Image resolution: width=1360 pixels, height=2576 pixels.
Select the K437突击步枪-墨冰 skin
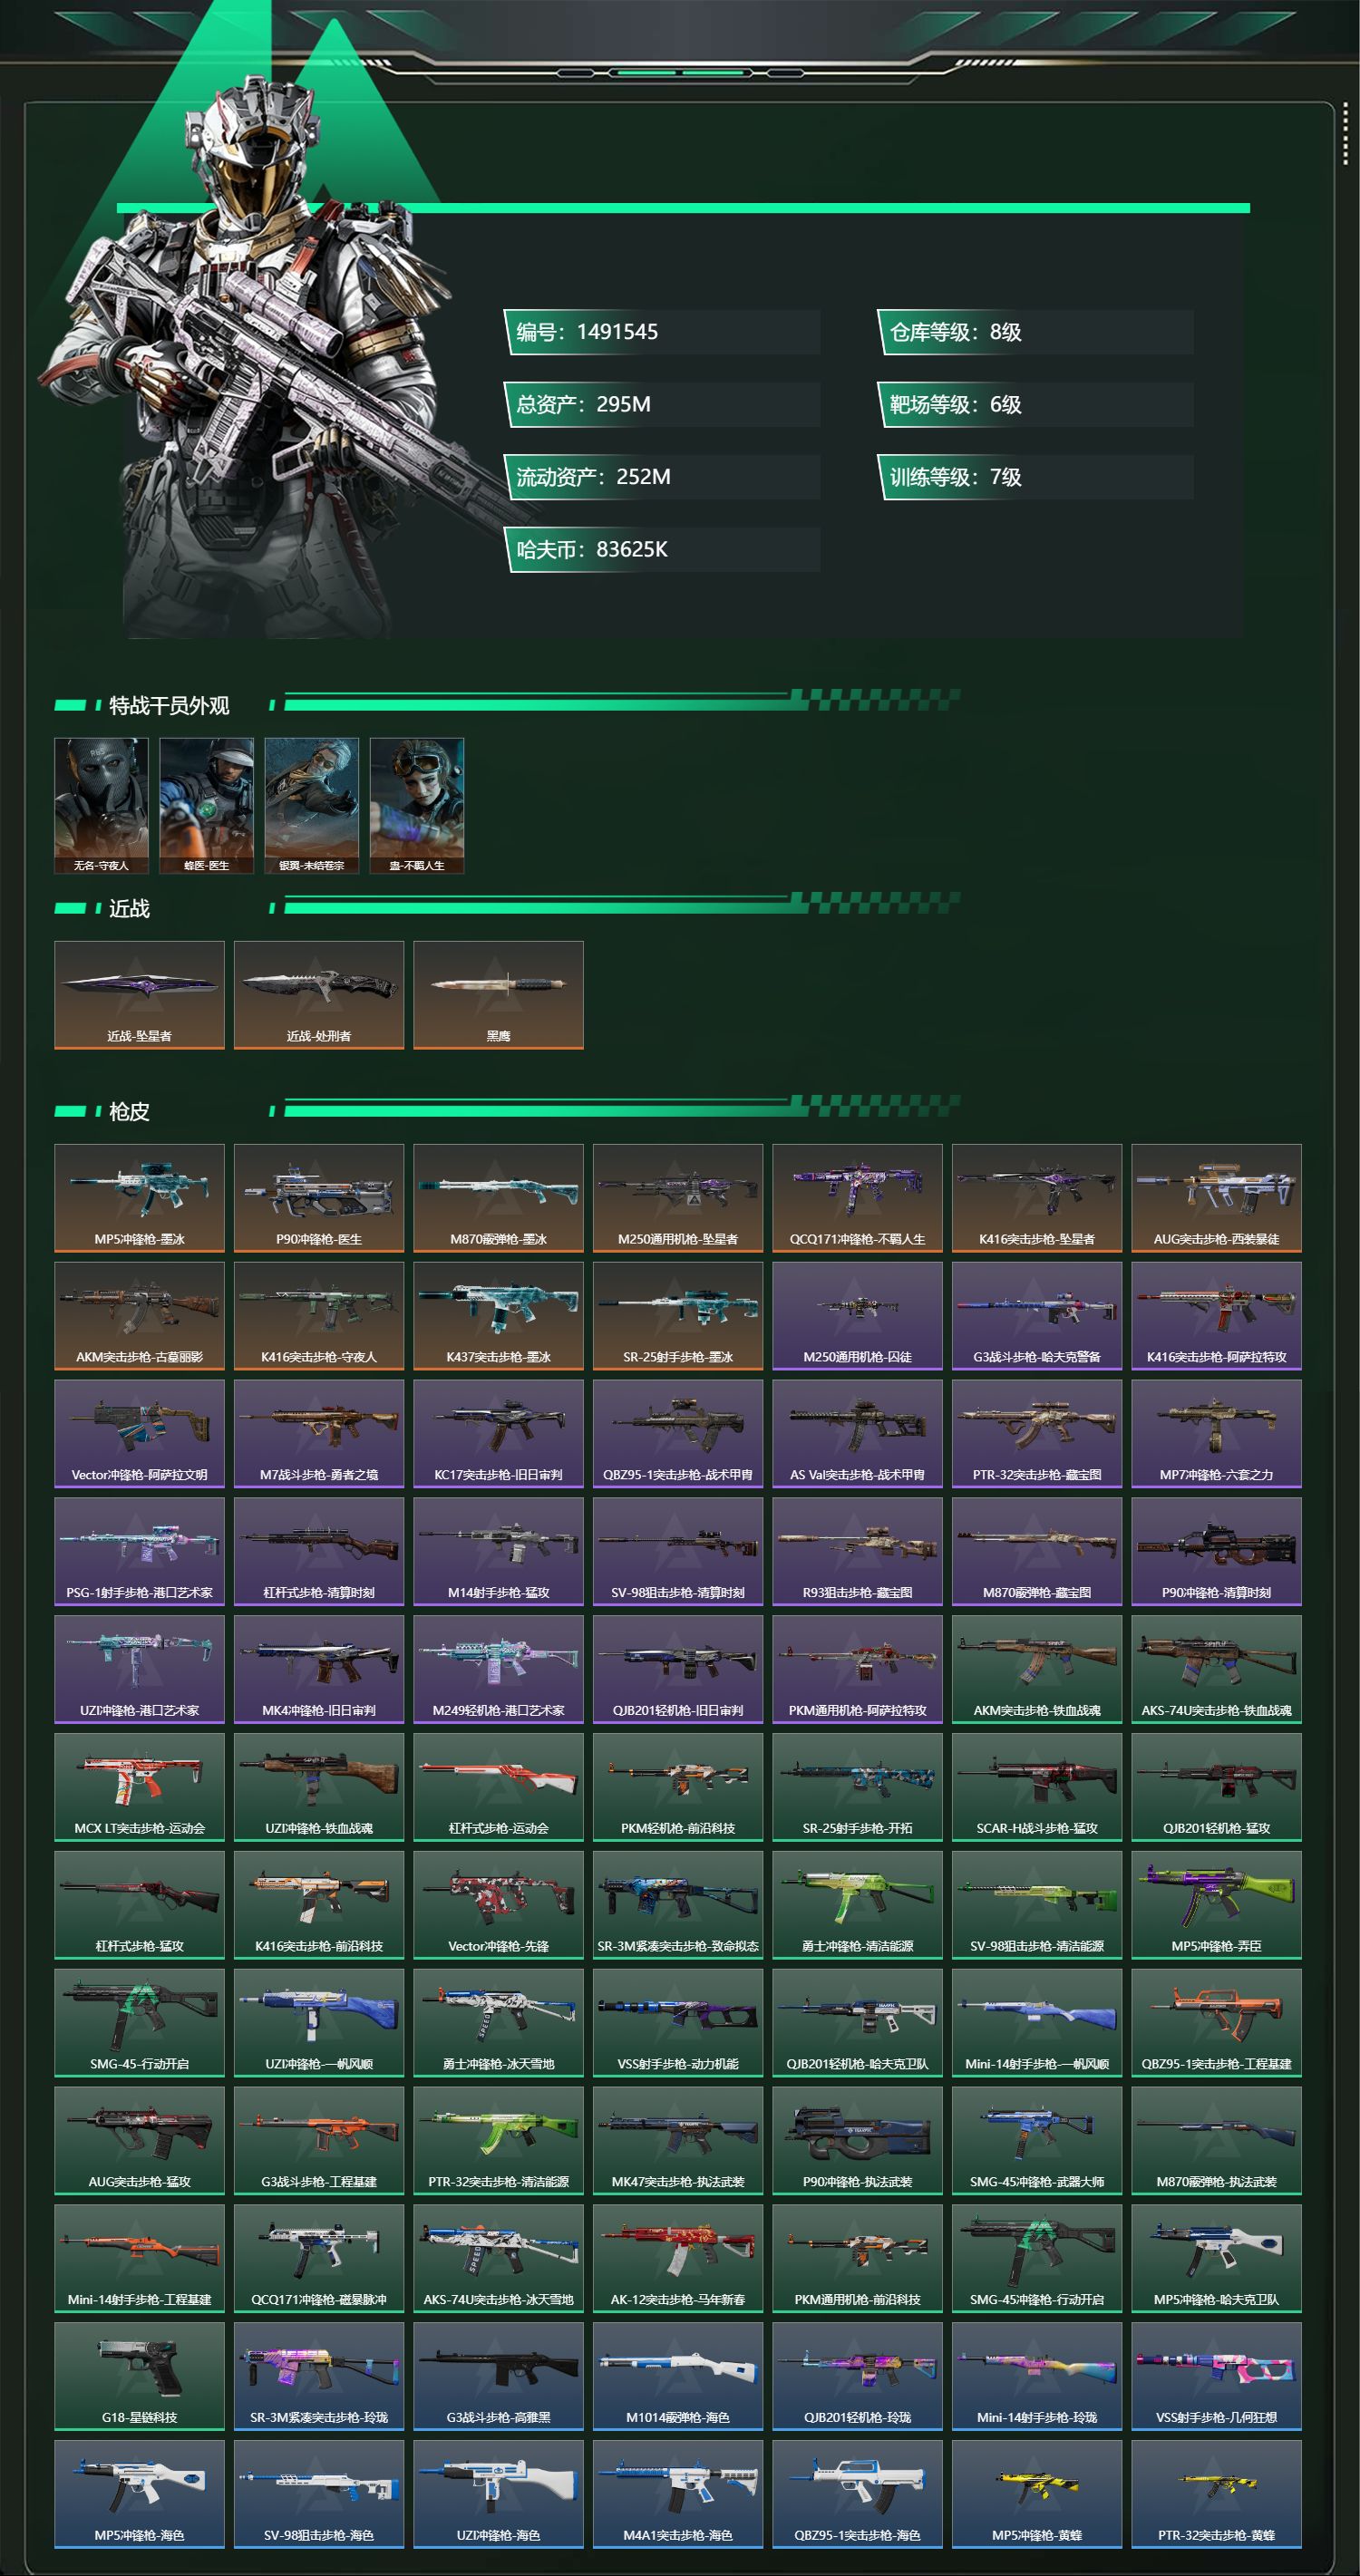tap(498, 1316)
